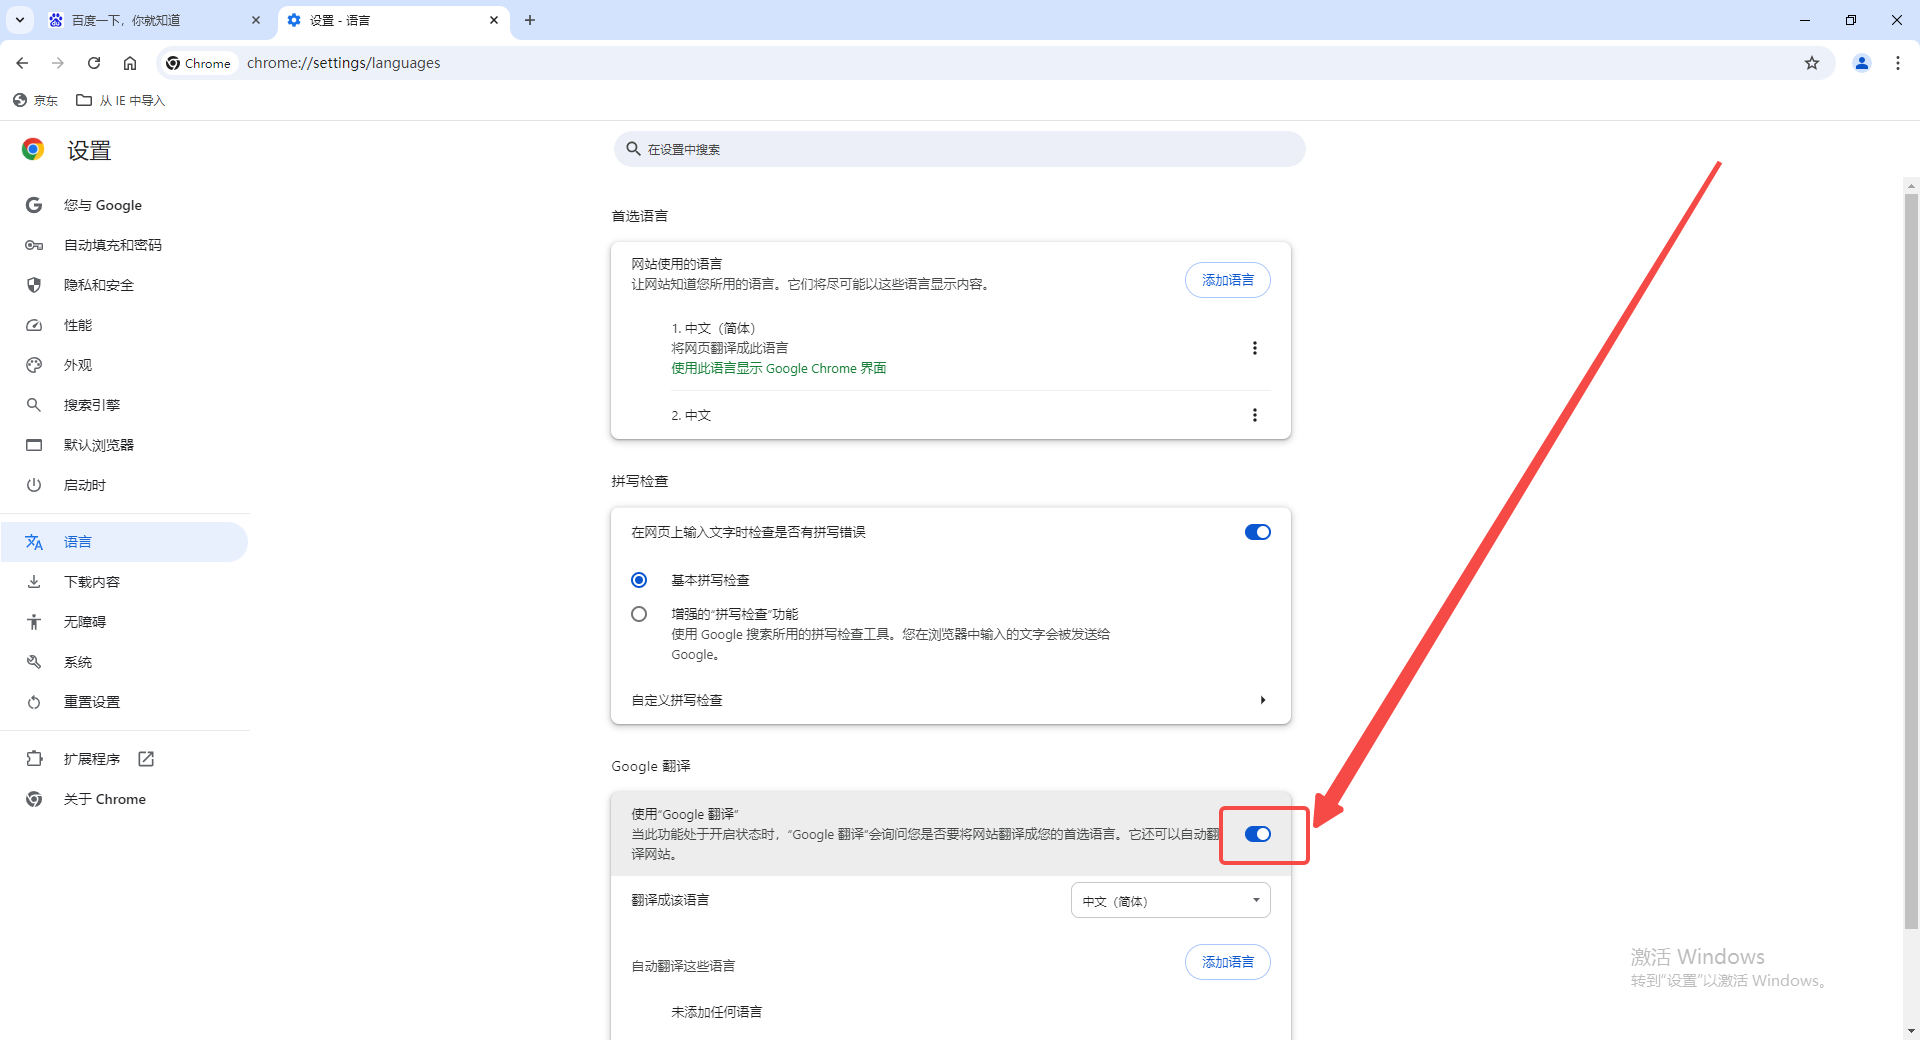Click the 首选语言 section heading

[x=639, y=216]
